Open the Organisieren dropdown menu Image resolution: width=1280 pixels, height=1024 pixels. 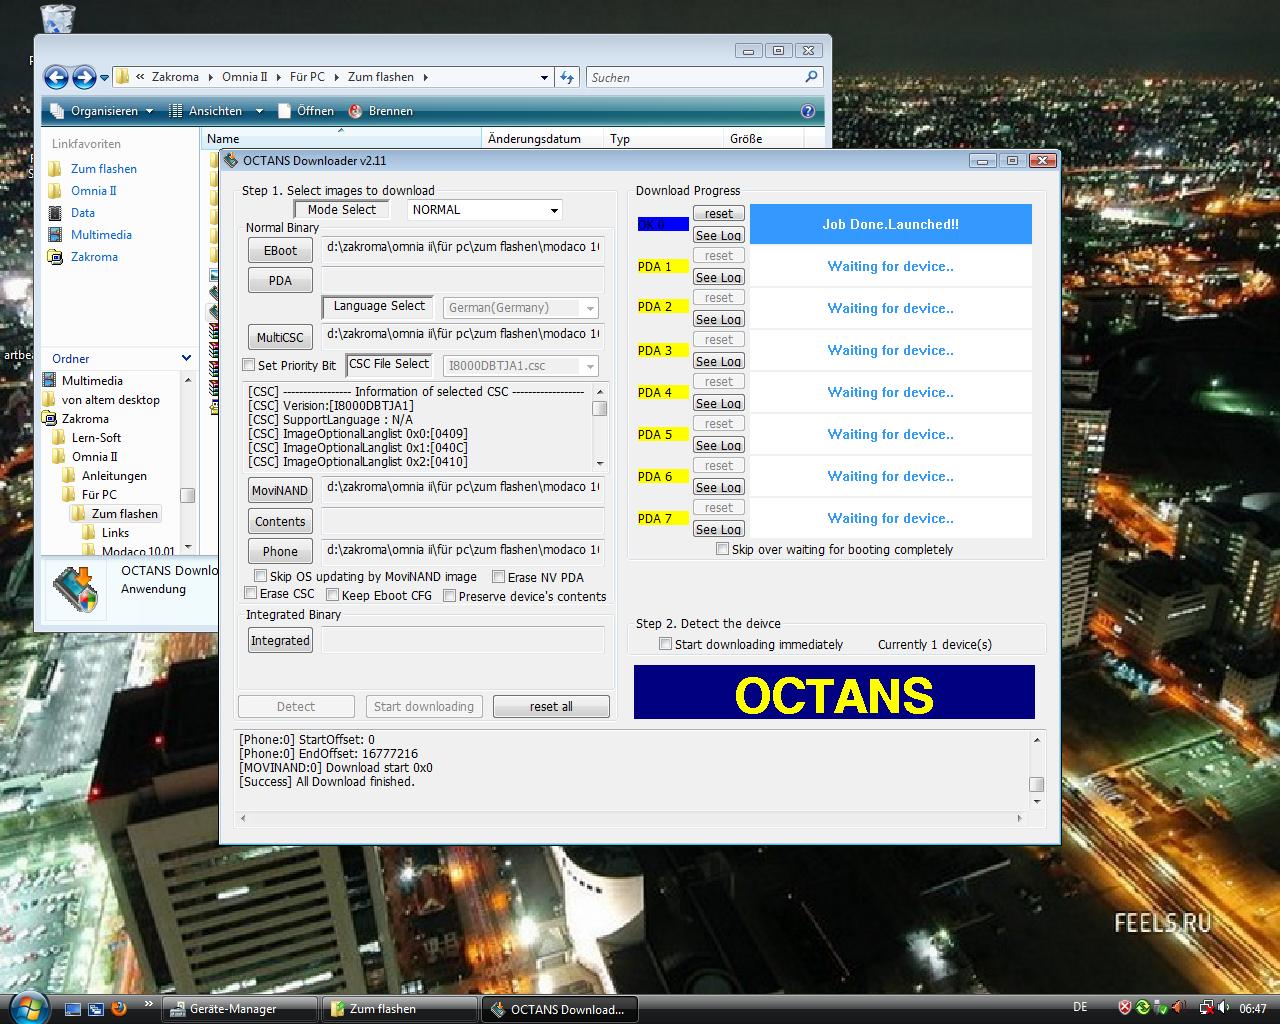pyautogui.click(x=102, y=111)
